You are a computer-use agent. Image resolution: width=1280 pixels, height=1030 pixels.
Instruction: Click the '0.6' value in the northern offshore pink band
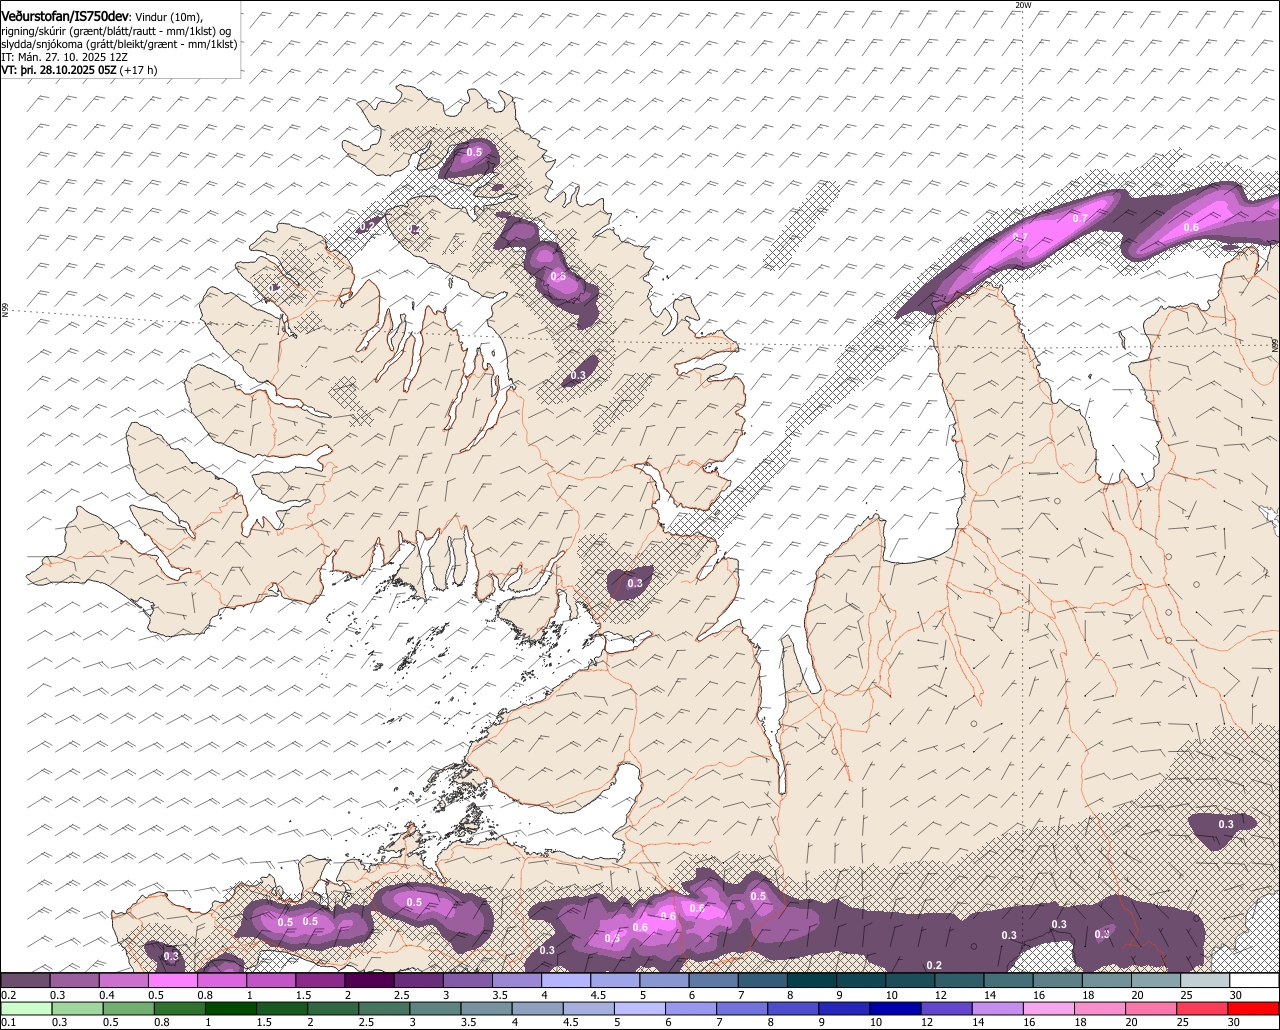coord(1191,227)
